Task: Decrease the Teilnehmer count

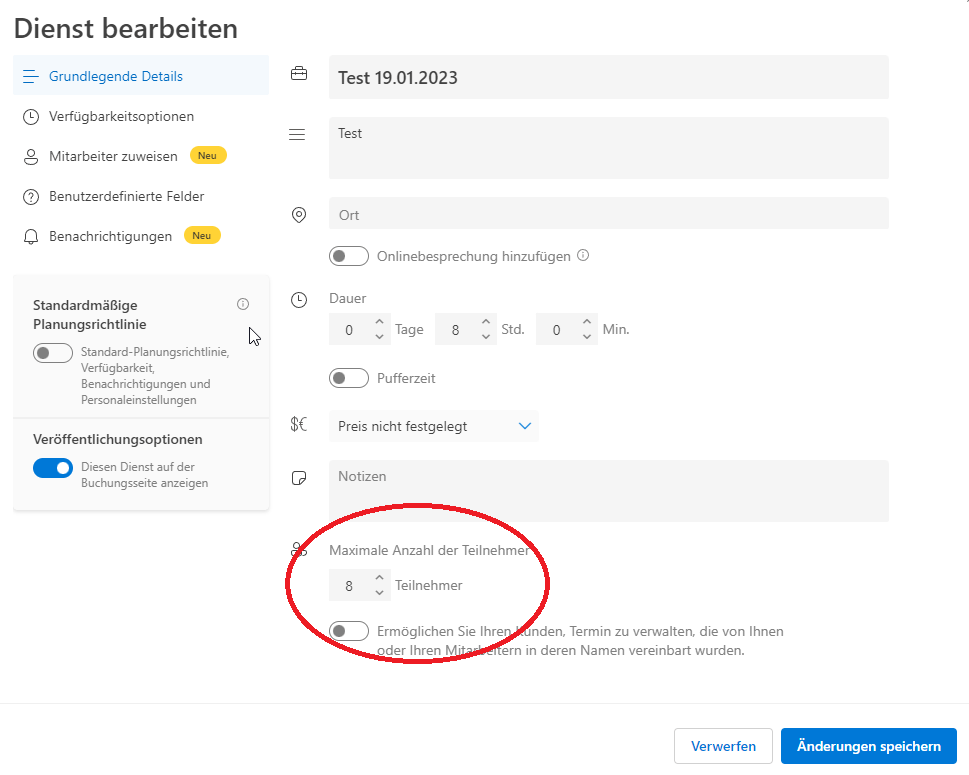Action: click(x=379, y=593)
